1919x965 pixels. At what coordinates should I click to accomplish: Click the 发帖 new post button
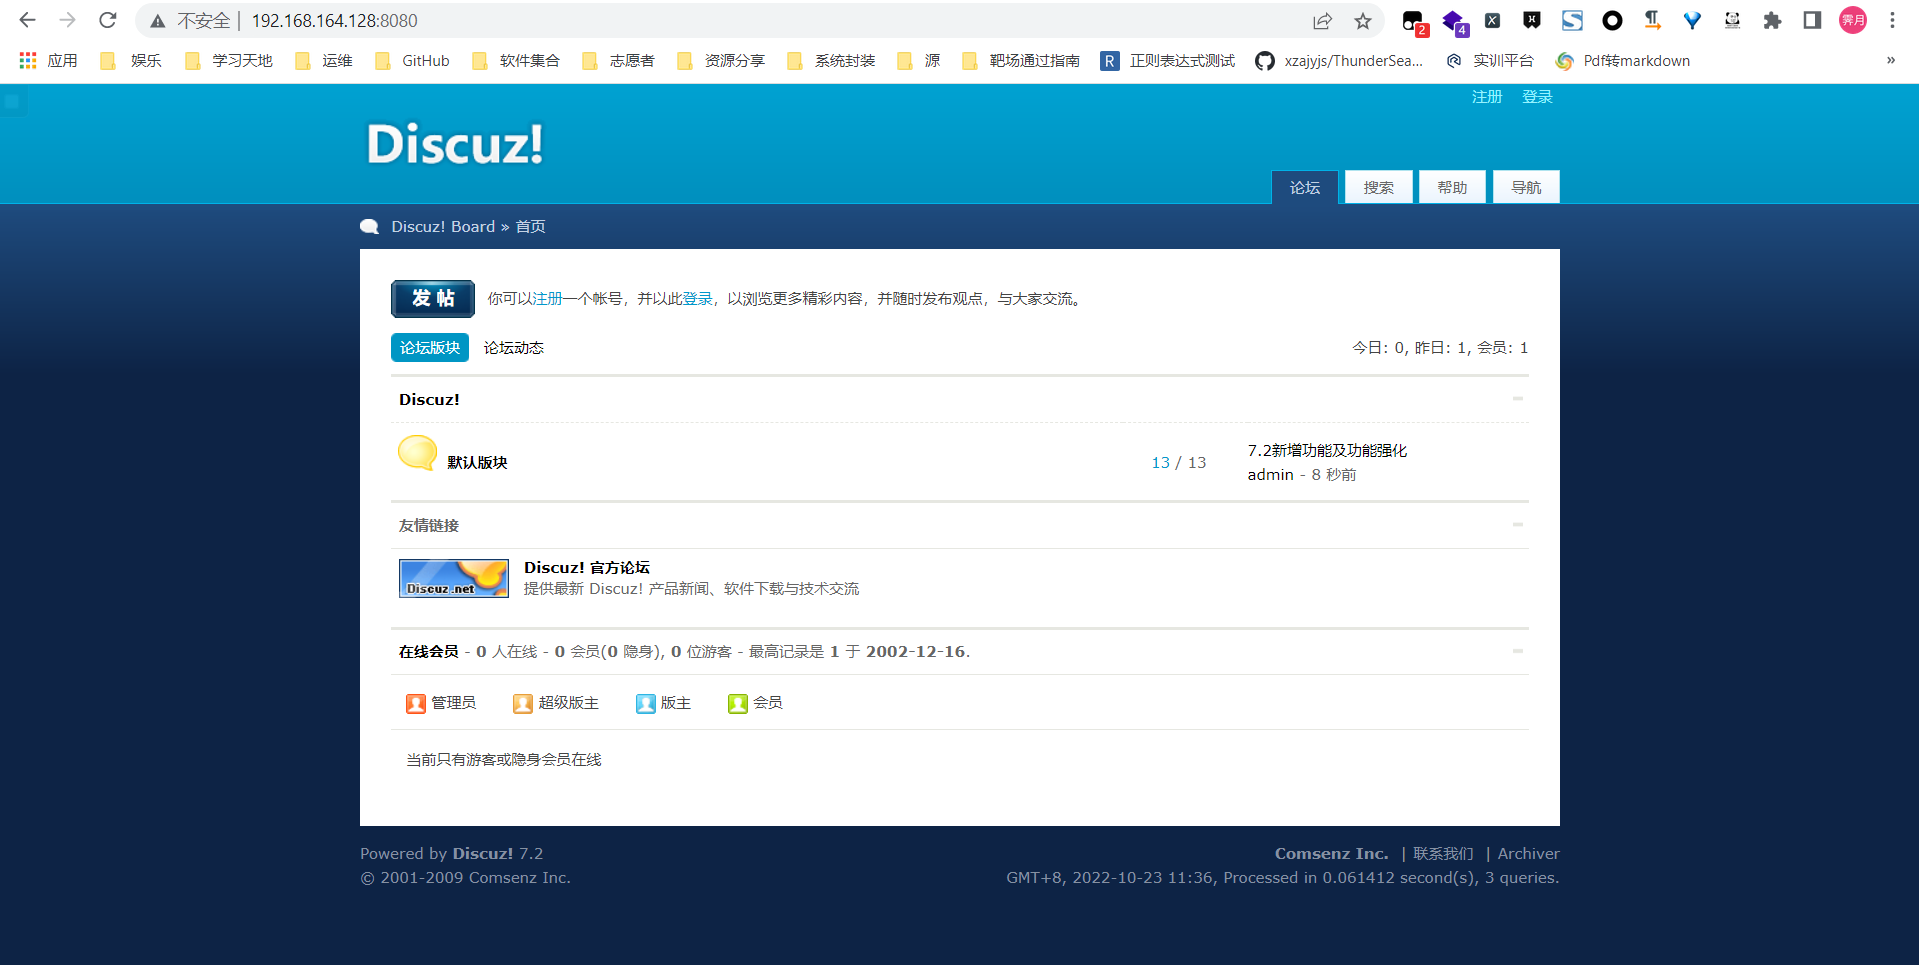pyautogui.click(x=432, y=299)
